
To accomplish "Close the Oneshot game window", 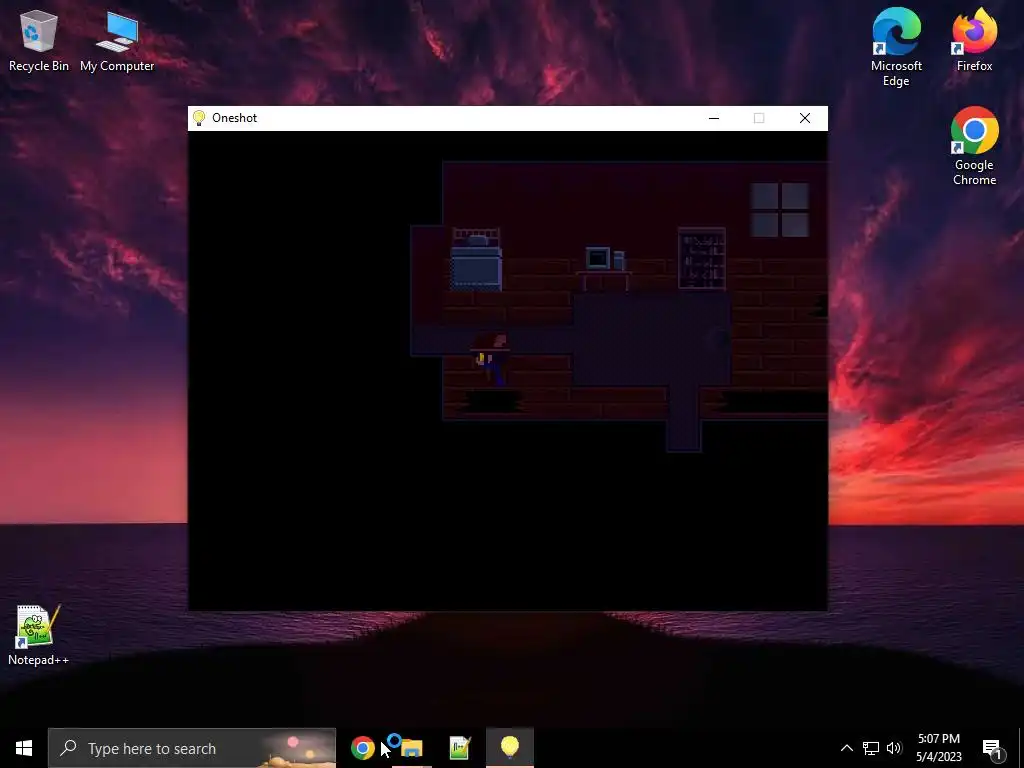I will (x=805, y=118).
